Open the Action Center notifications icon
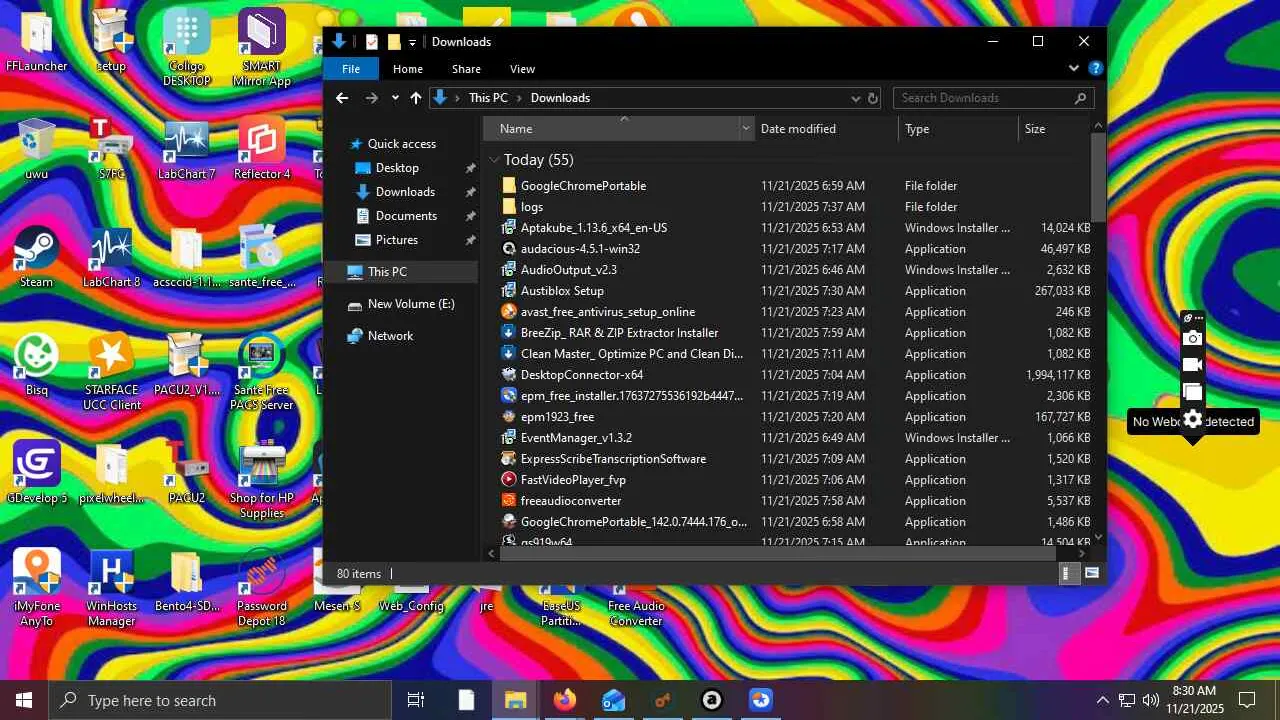This screenshot has height=720, width=1280. [x=1247, y=700]
